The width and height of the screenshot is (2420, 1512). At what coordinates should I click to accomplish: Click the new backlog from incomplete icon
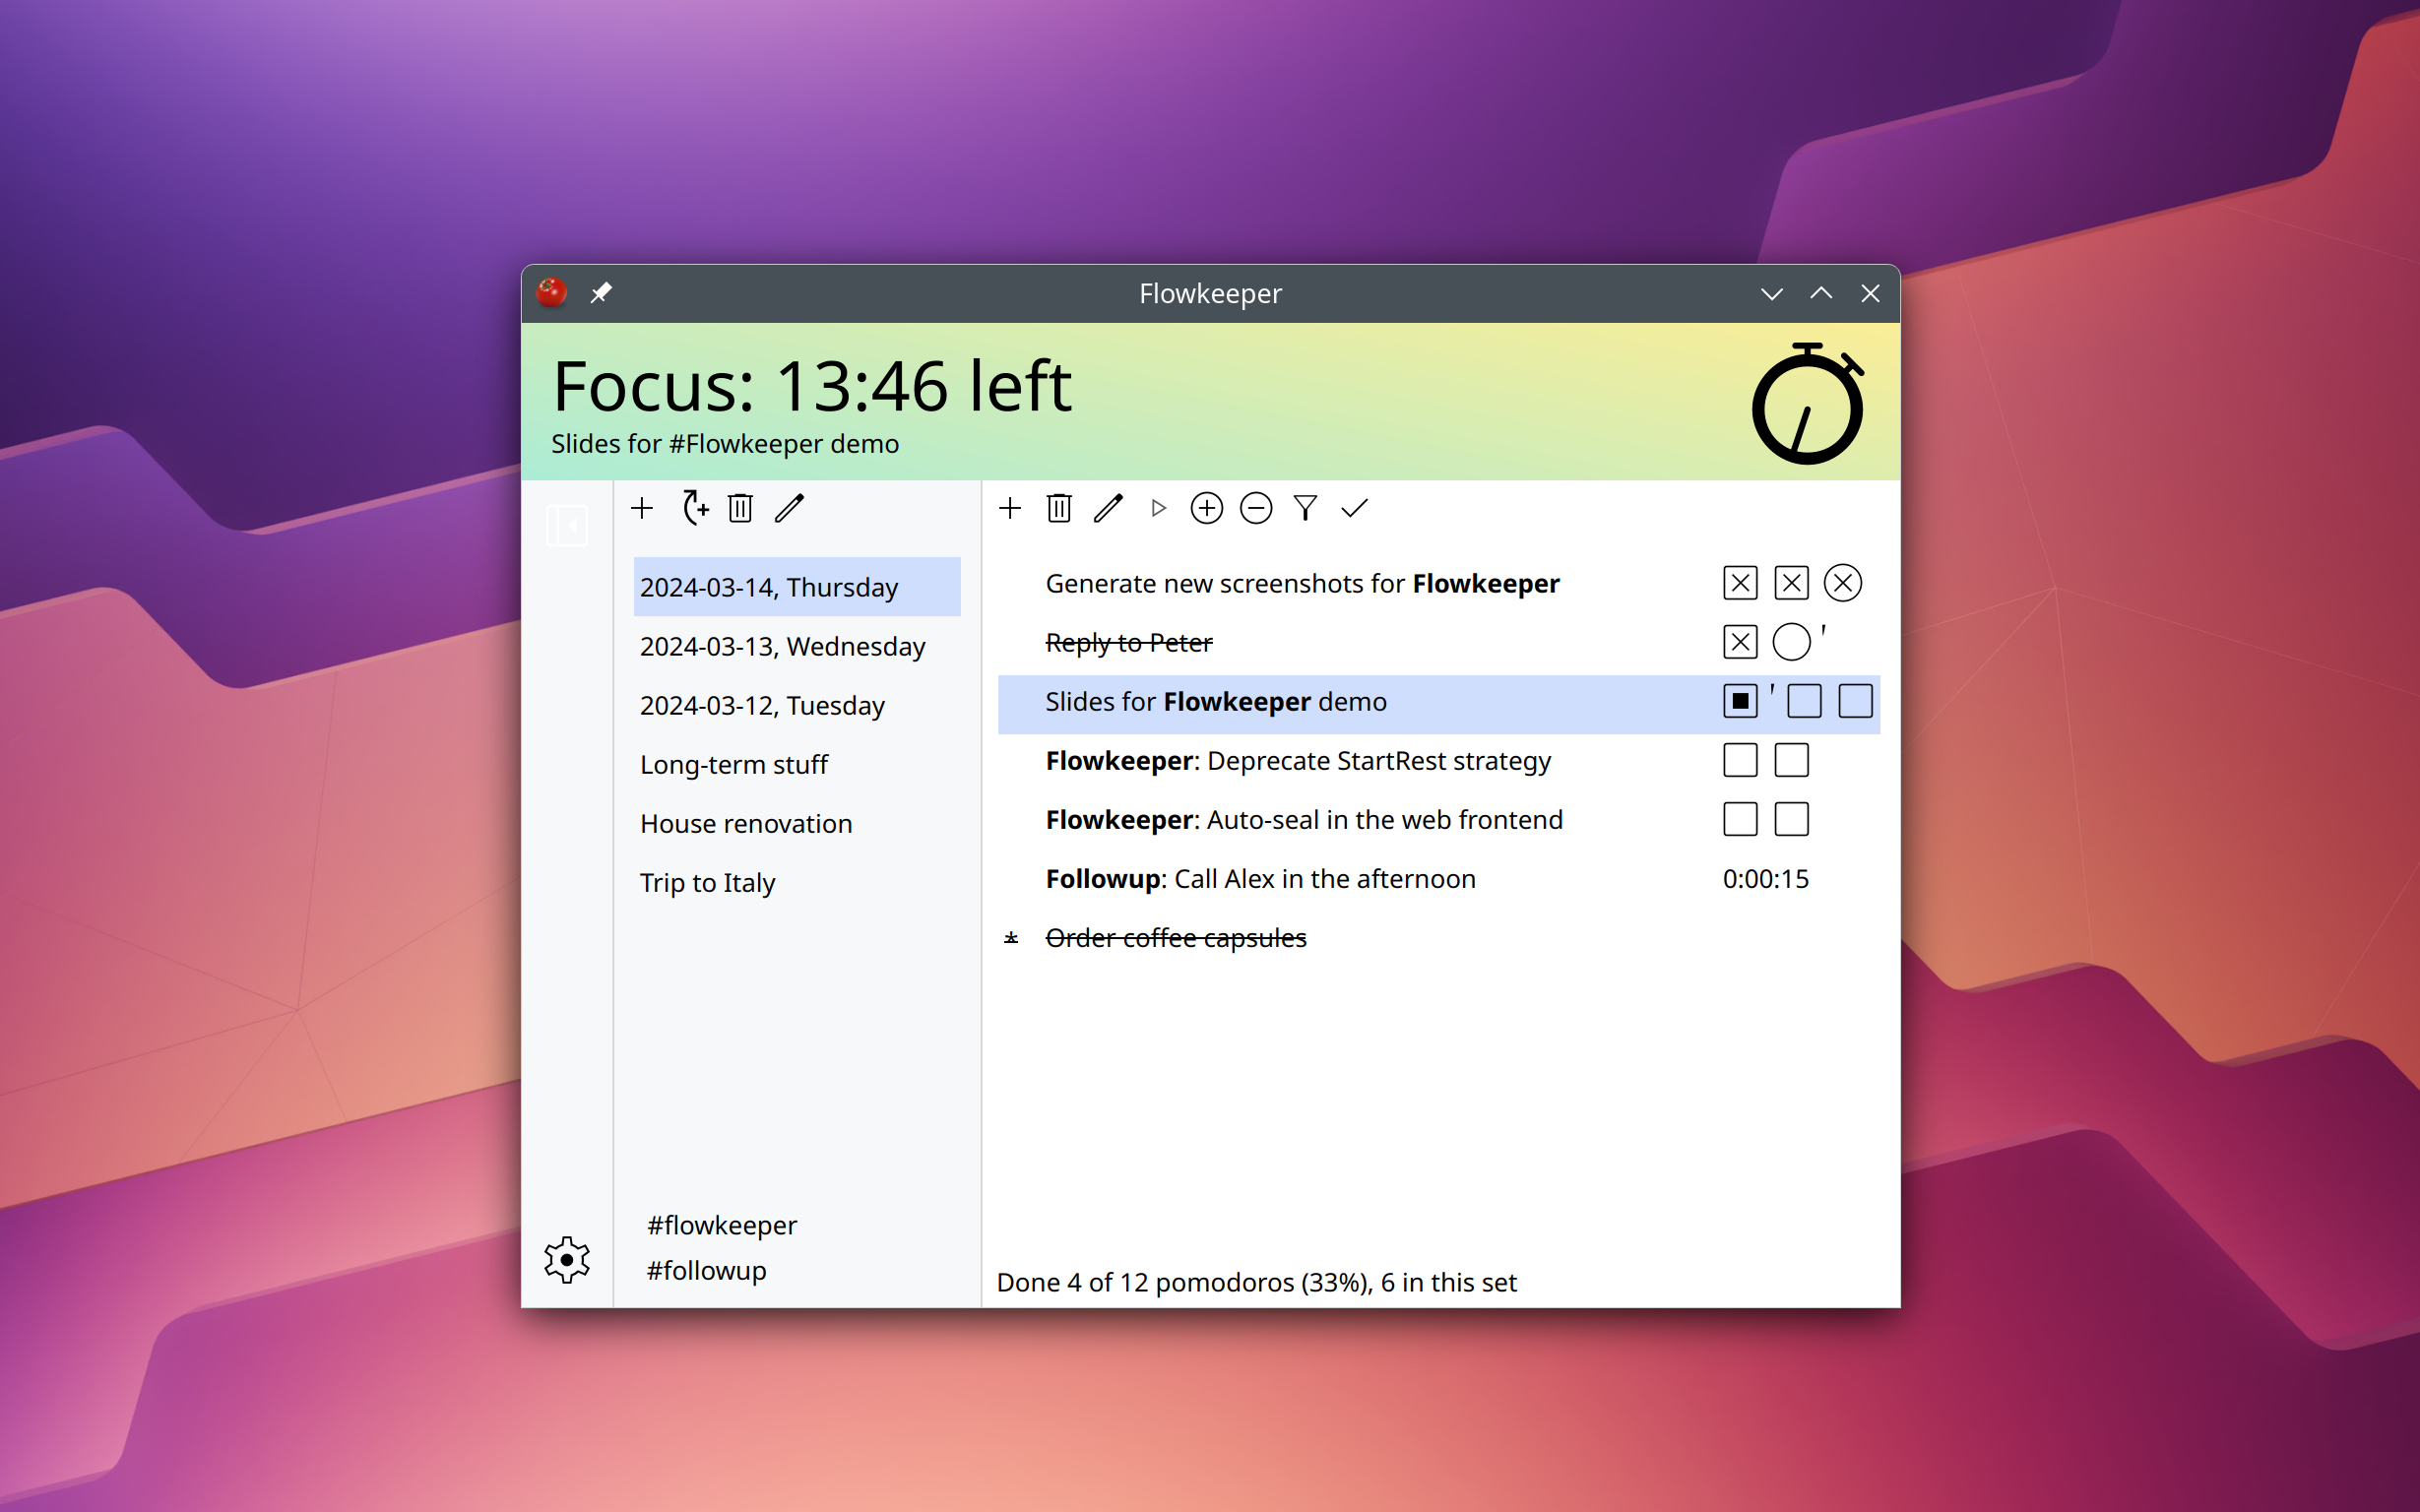pyautogui.click(x=694, y=508)
